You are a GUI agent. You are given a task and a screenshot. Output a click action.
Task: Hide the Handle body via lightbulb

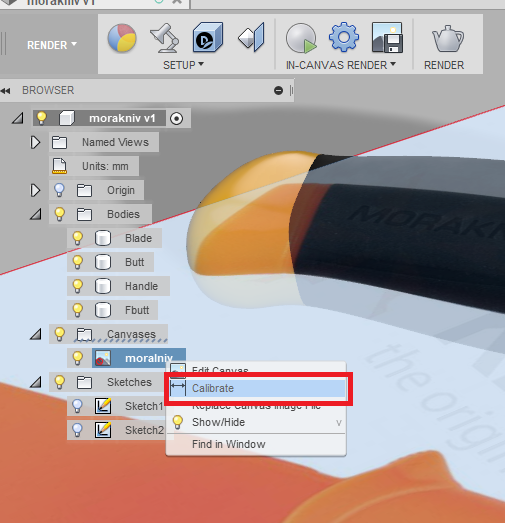[x=77, y=286]
